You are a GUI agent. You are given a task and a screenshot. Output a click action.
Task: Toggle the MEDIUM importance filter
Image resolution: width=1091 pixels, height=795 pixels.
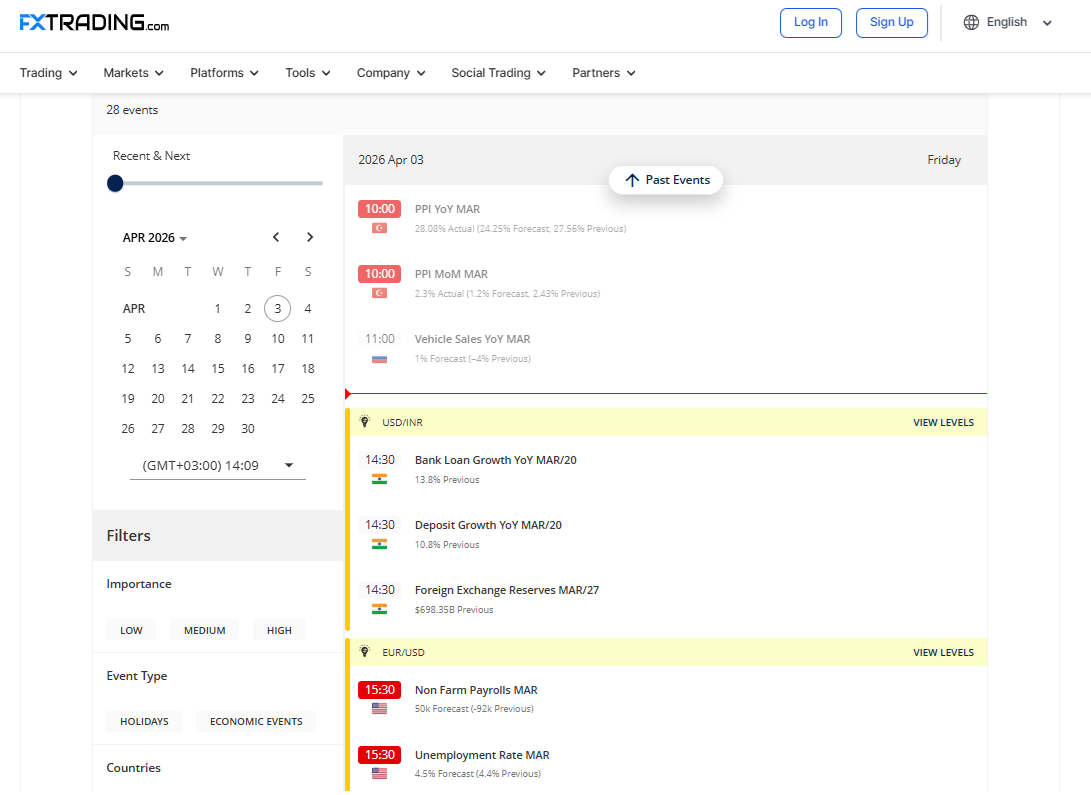point(205,630)
